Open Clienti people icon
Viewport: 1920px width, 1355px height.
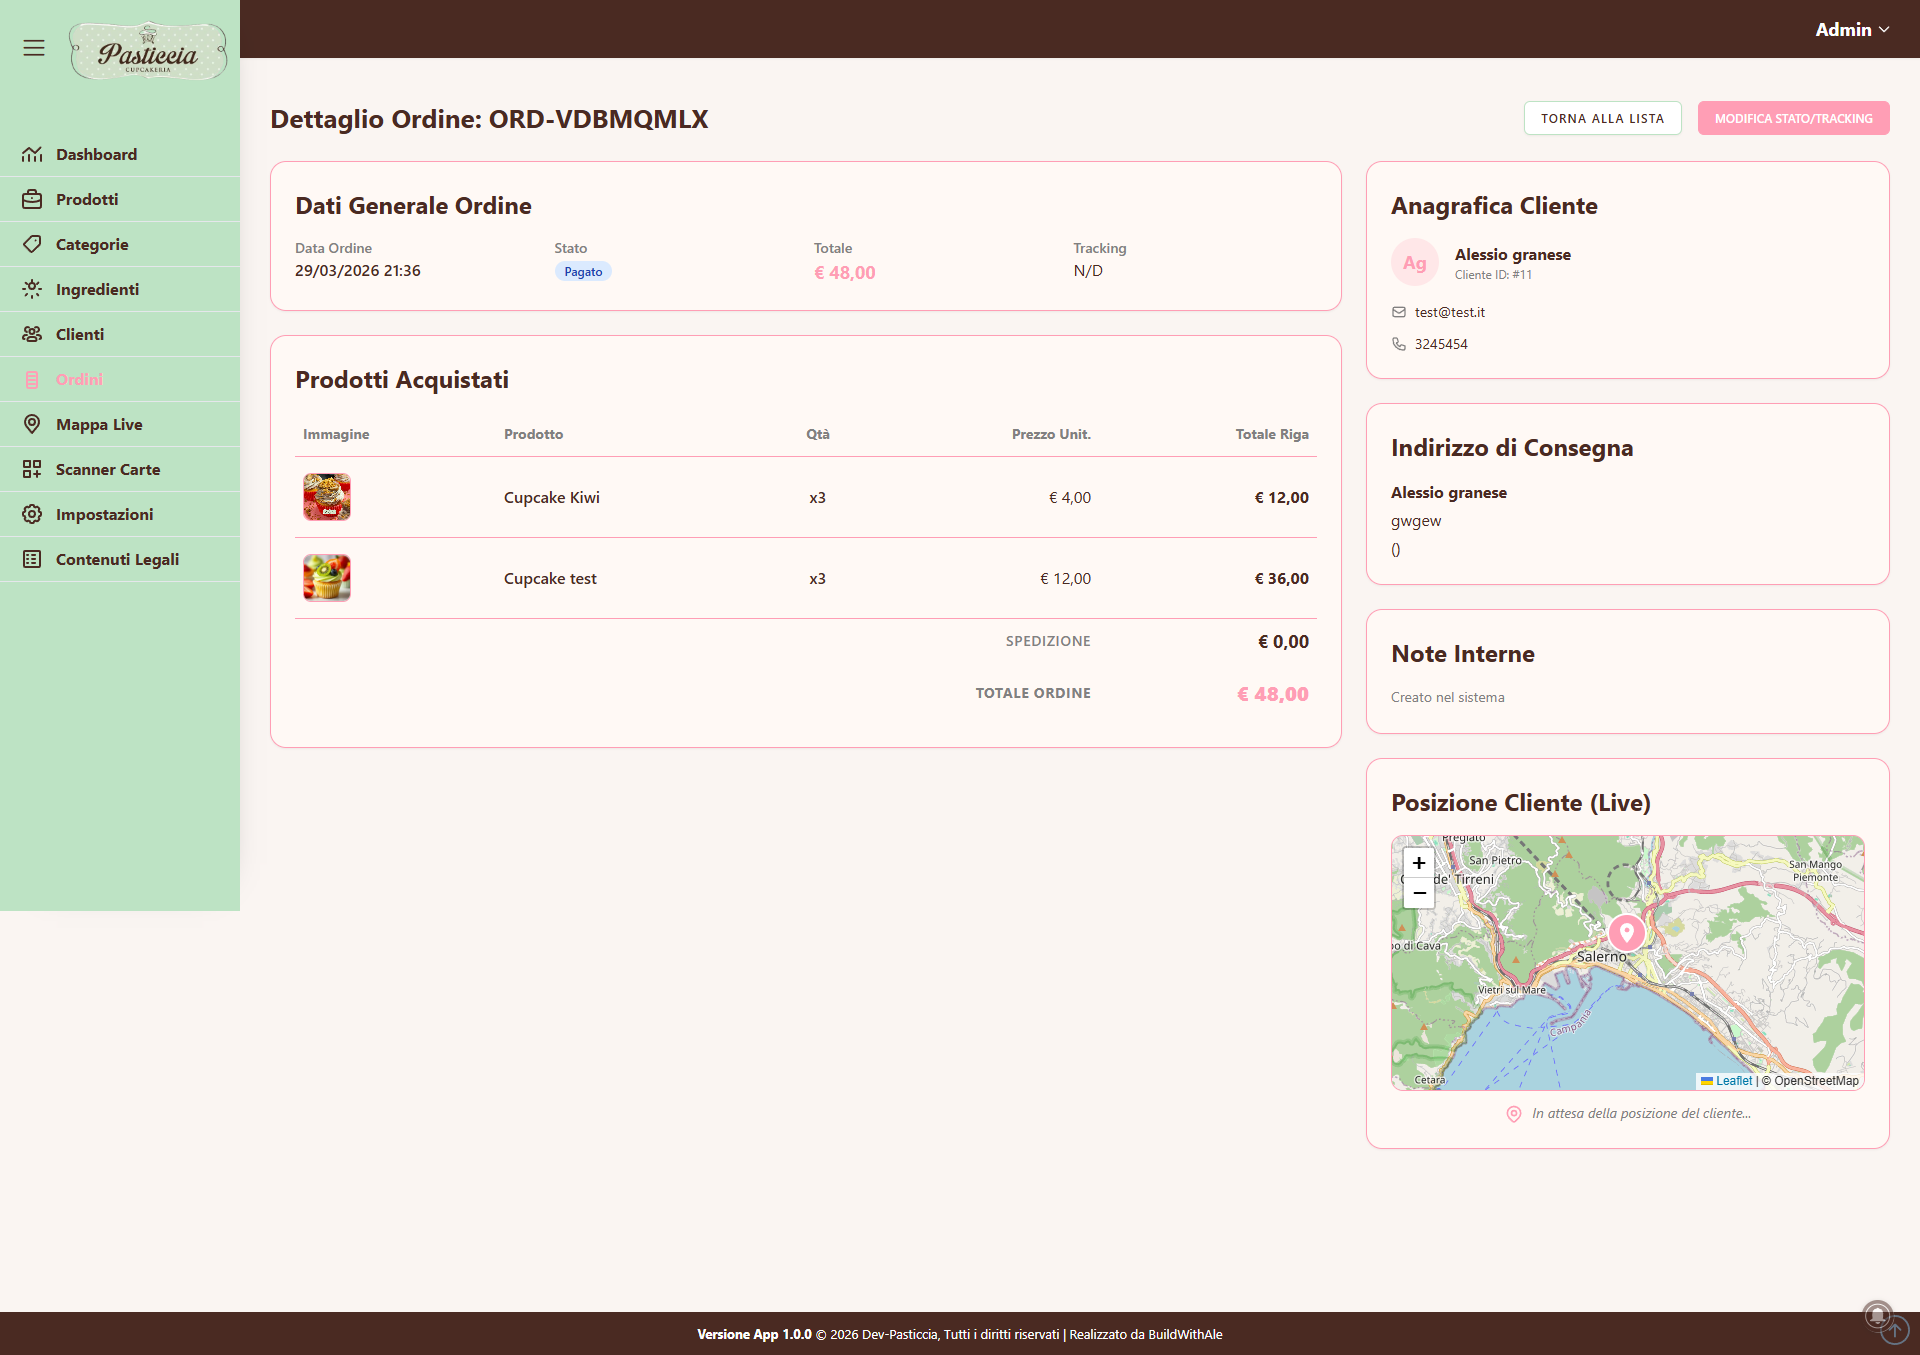pos(32,334)
